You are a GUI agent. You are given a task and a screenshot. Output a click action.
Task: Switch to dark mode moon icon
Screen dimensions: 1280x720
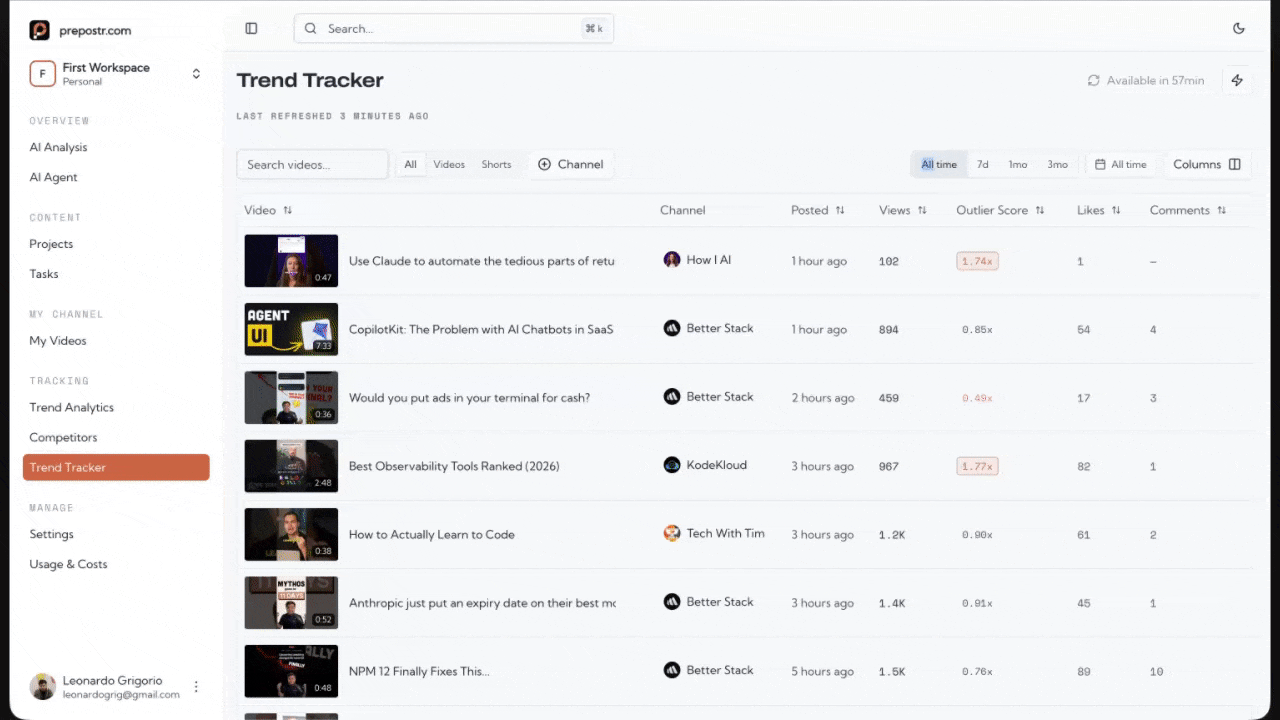(1239, 29)
